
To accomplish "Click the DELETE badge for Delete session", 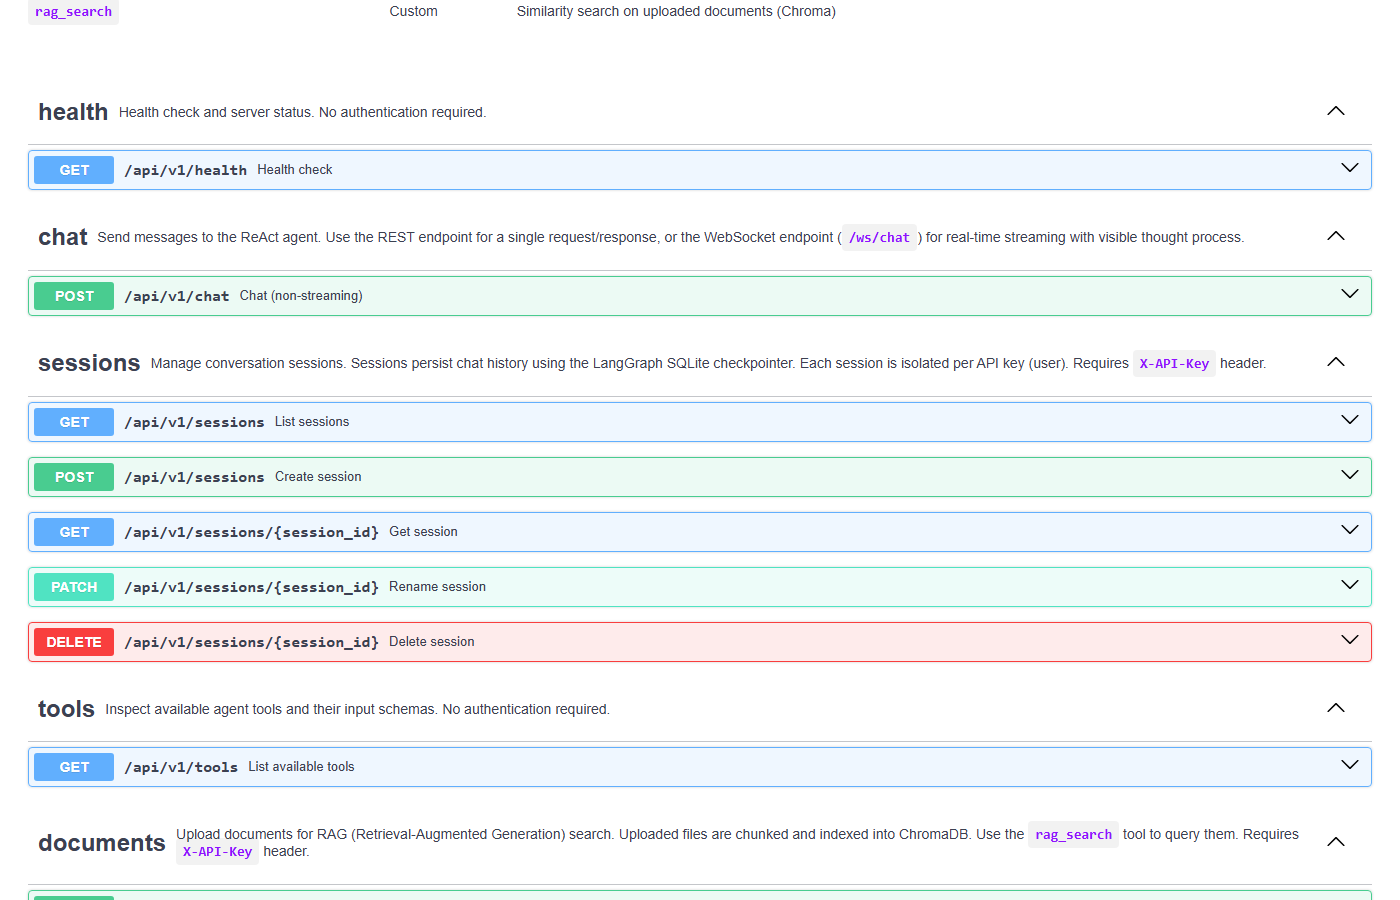I will (74, 642).
